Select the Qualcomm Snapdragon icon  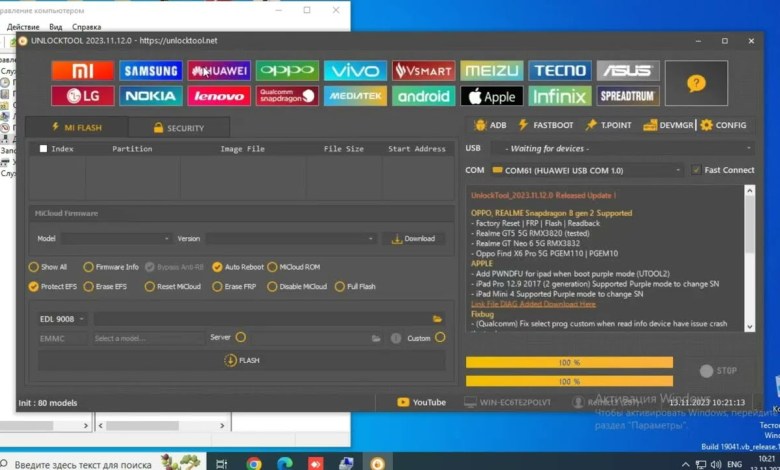click(x=287, y=97)
